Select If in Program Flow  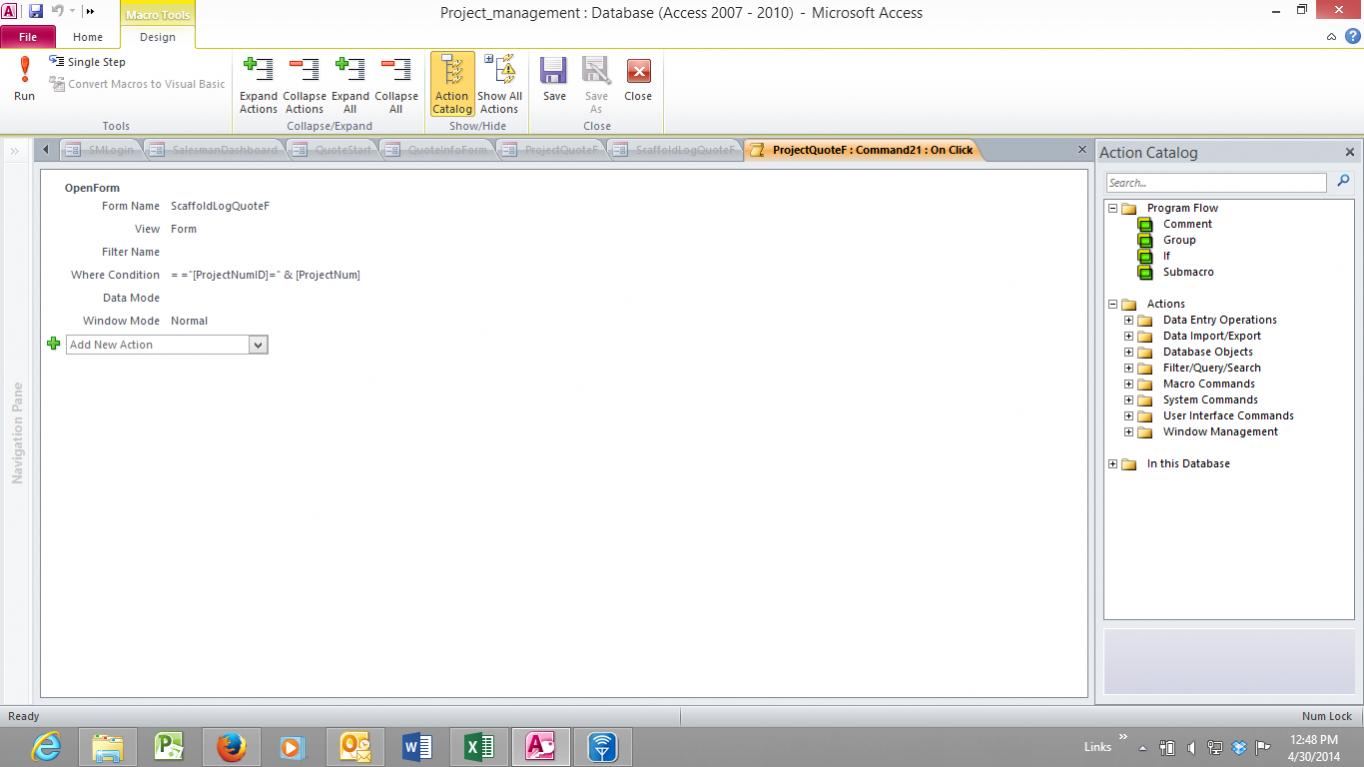coord(1166,256)
